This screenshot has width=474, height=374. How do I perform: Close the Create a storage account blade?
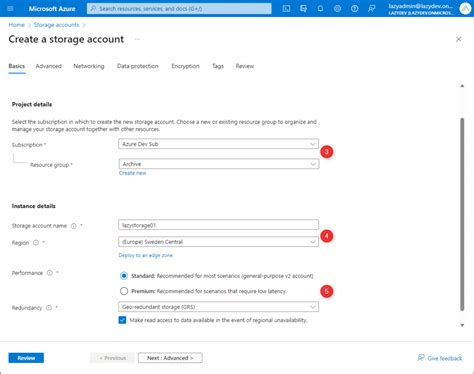pyautogui.click(x=459, y=39)
